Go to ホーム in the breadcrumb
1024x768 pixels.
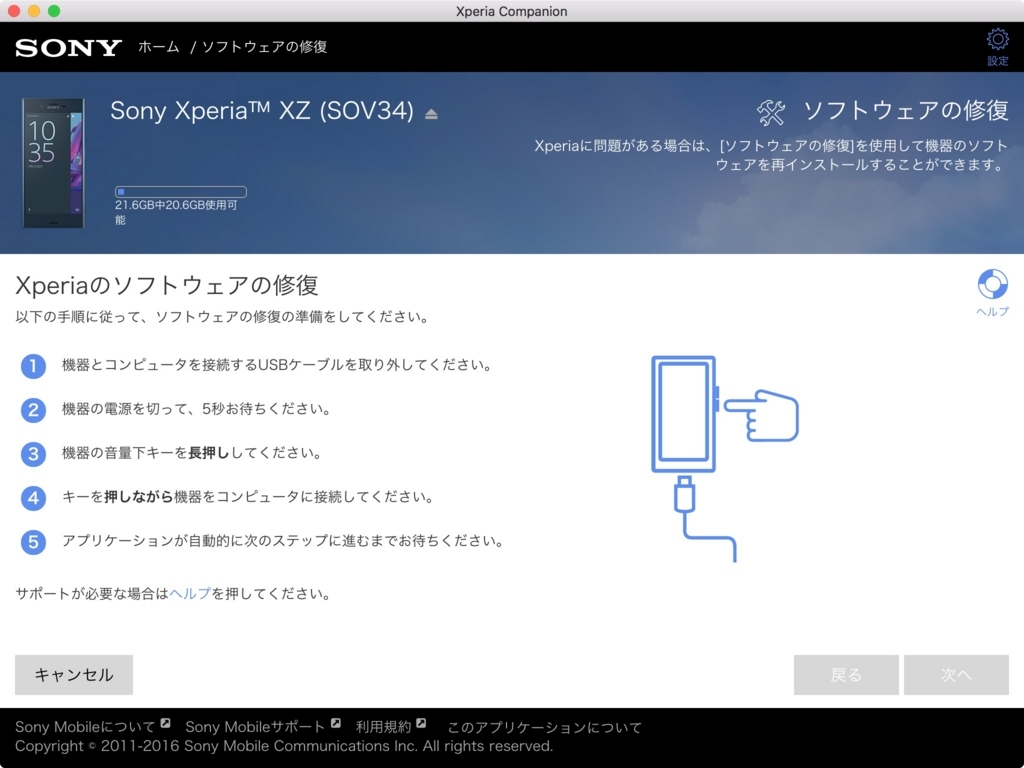159,47
